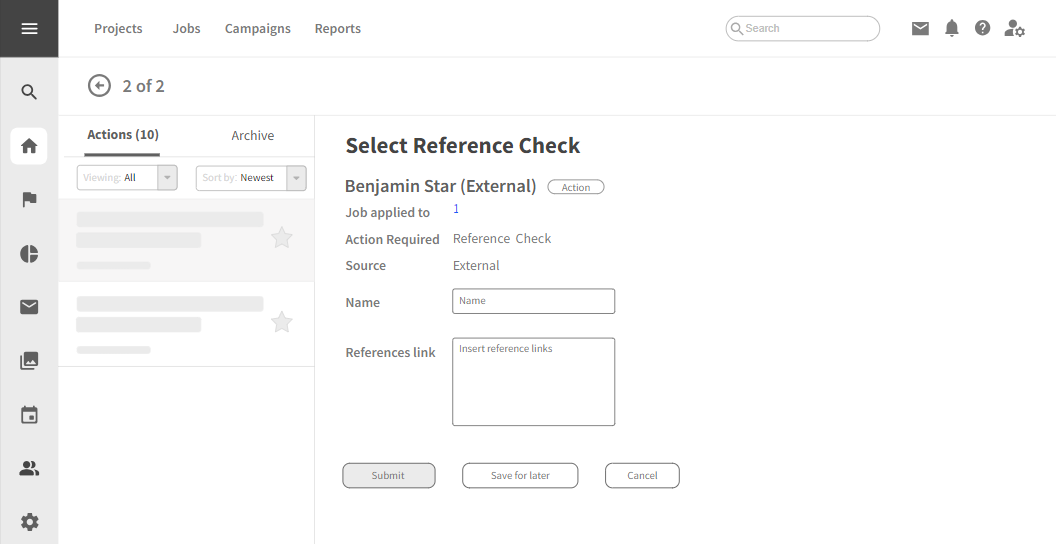The width and height of the screenshot is (1056, 544).
Task: Star the second action list item
Action: (282, 322)
